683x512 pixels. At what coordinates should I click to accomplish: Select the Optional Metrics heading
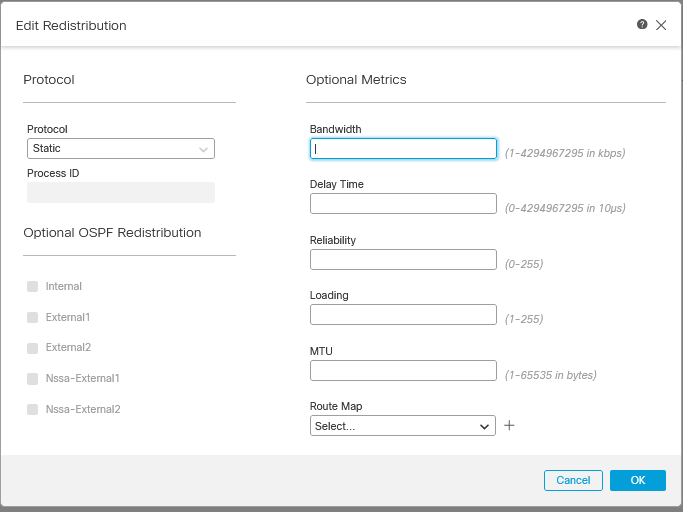[356, 80]
